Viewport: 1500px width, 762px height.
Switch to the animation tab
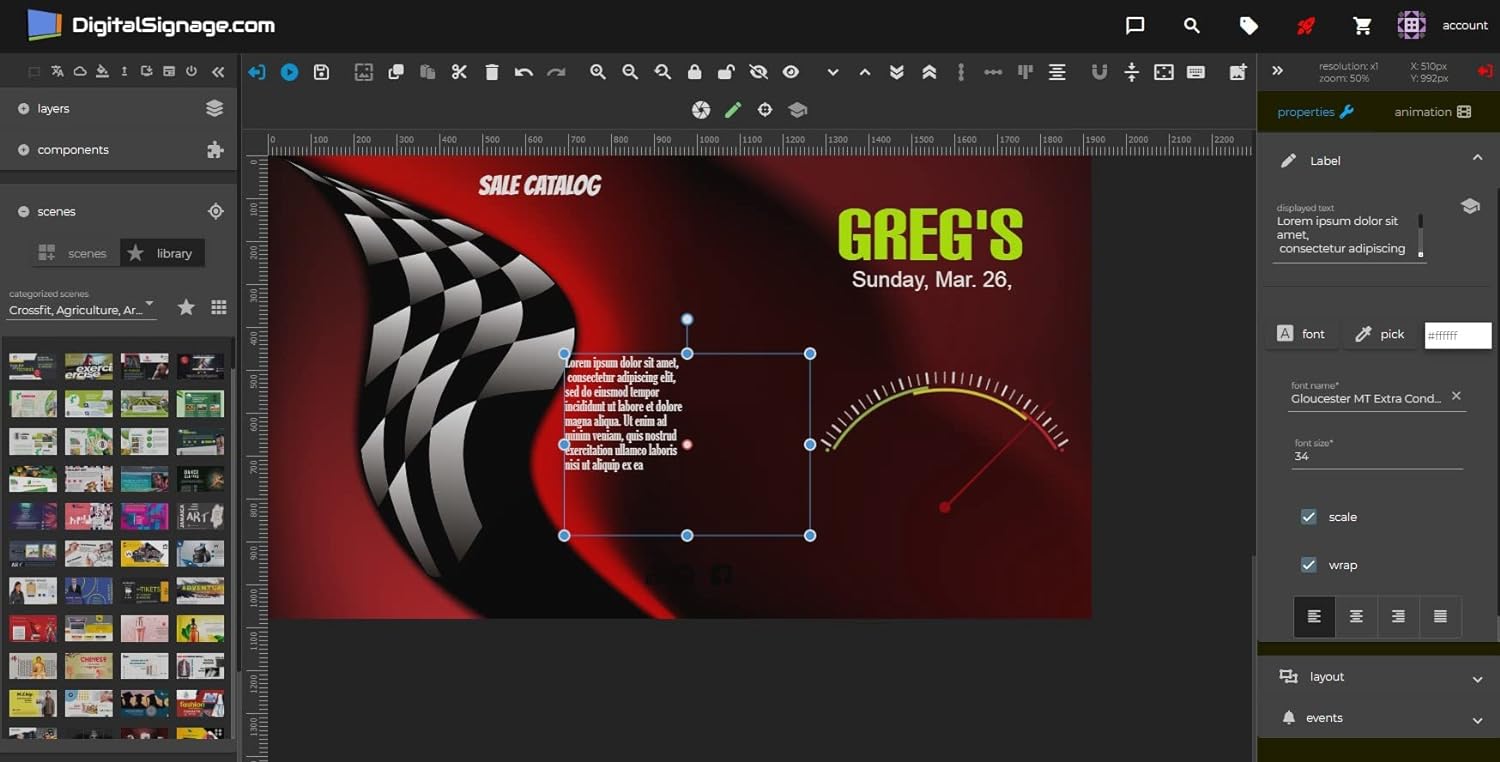(x=1432, y=112)
